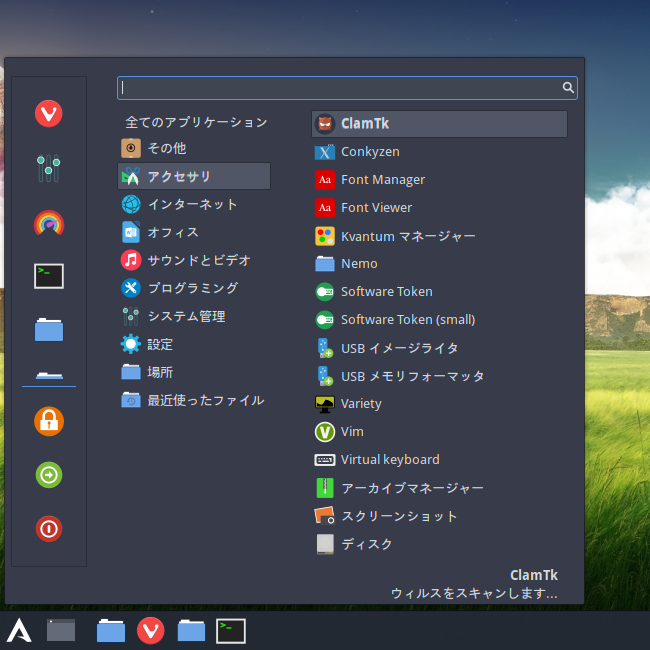Viewport: 650px width, 650px height.
Task: Select サウンドとビデオ category
Action: click(194, 260)
